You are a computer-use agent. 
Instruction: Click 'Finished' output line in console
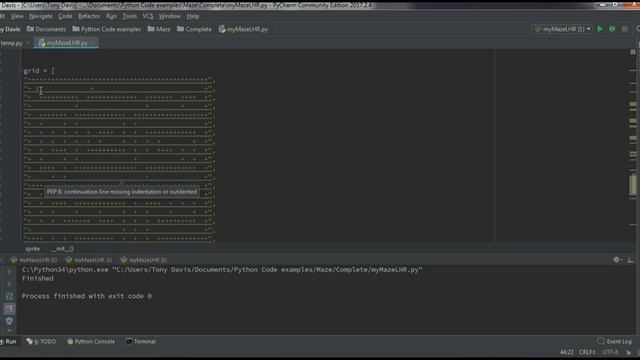point(38,278)
